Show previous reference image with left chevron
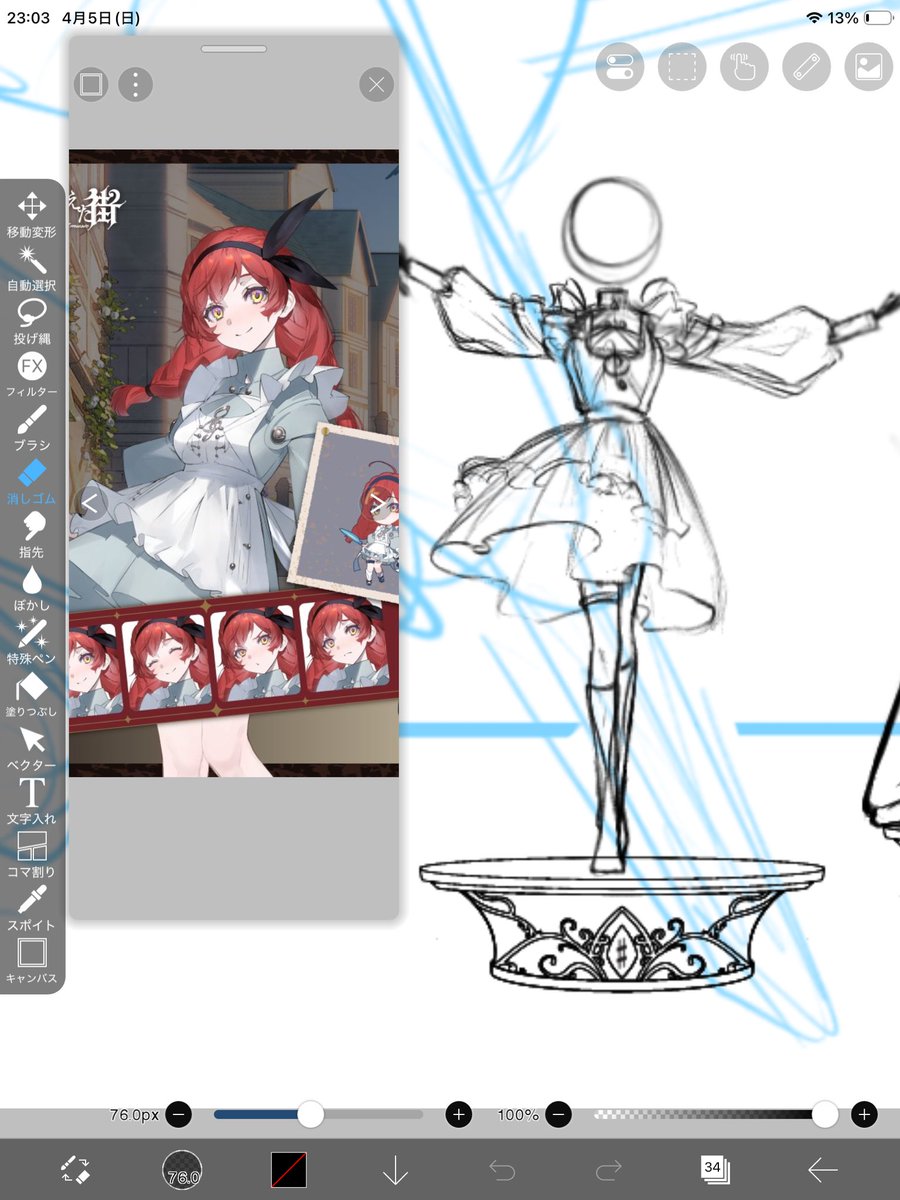The image size is (900, 1200). coord(89,503)
